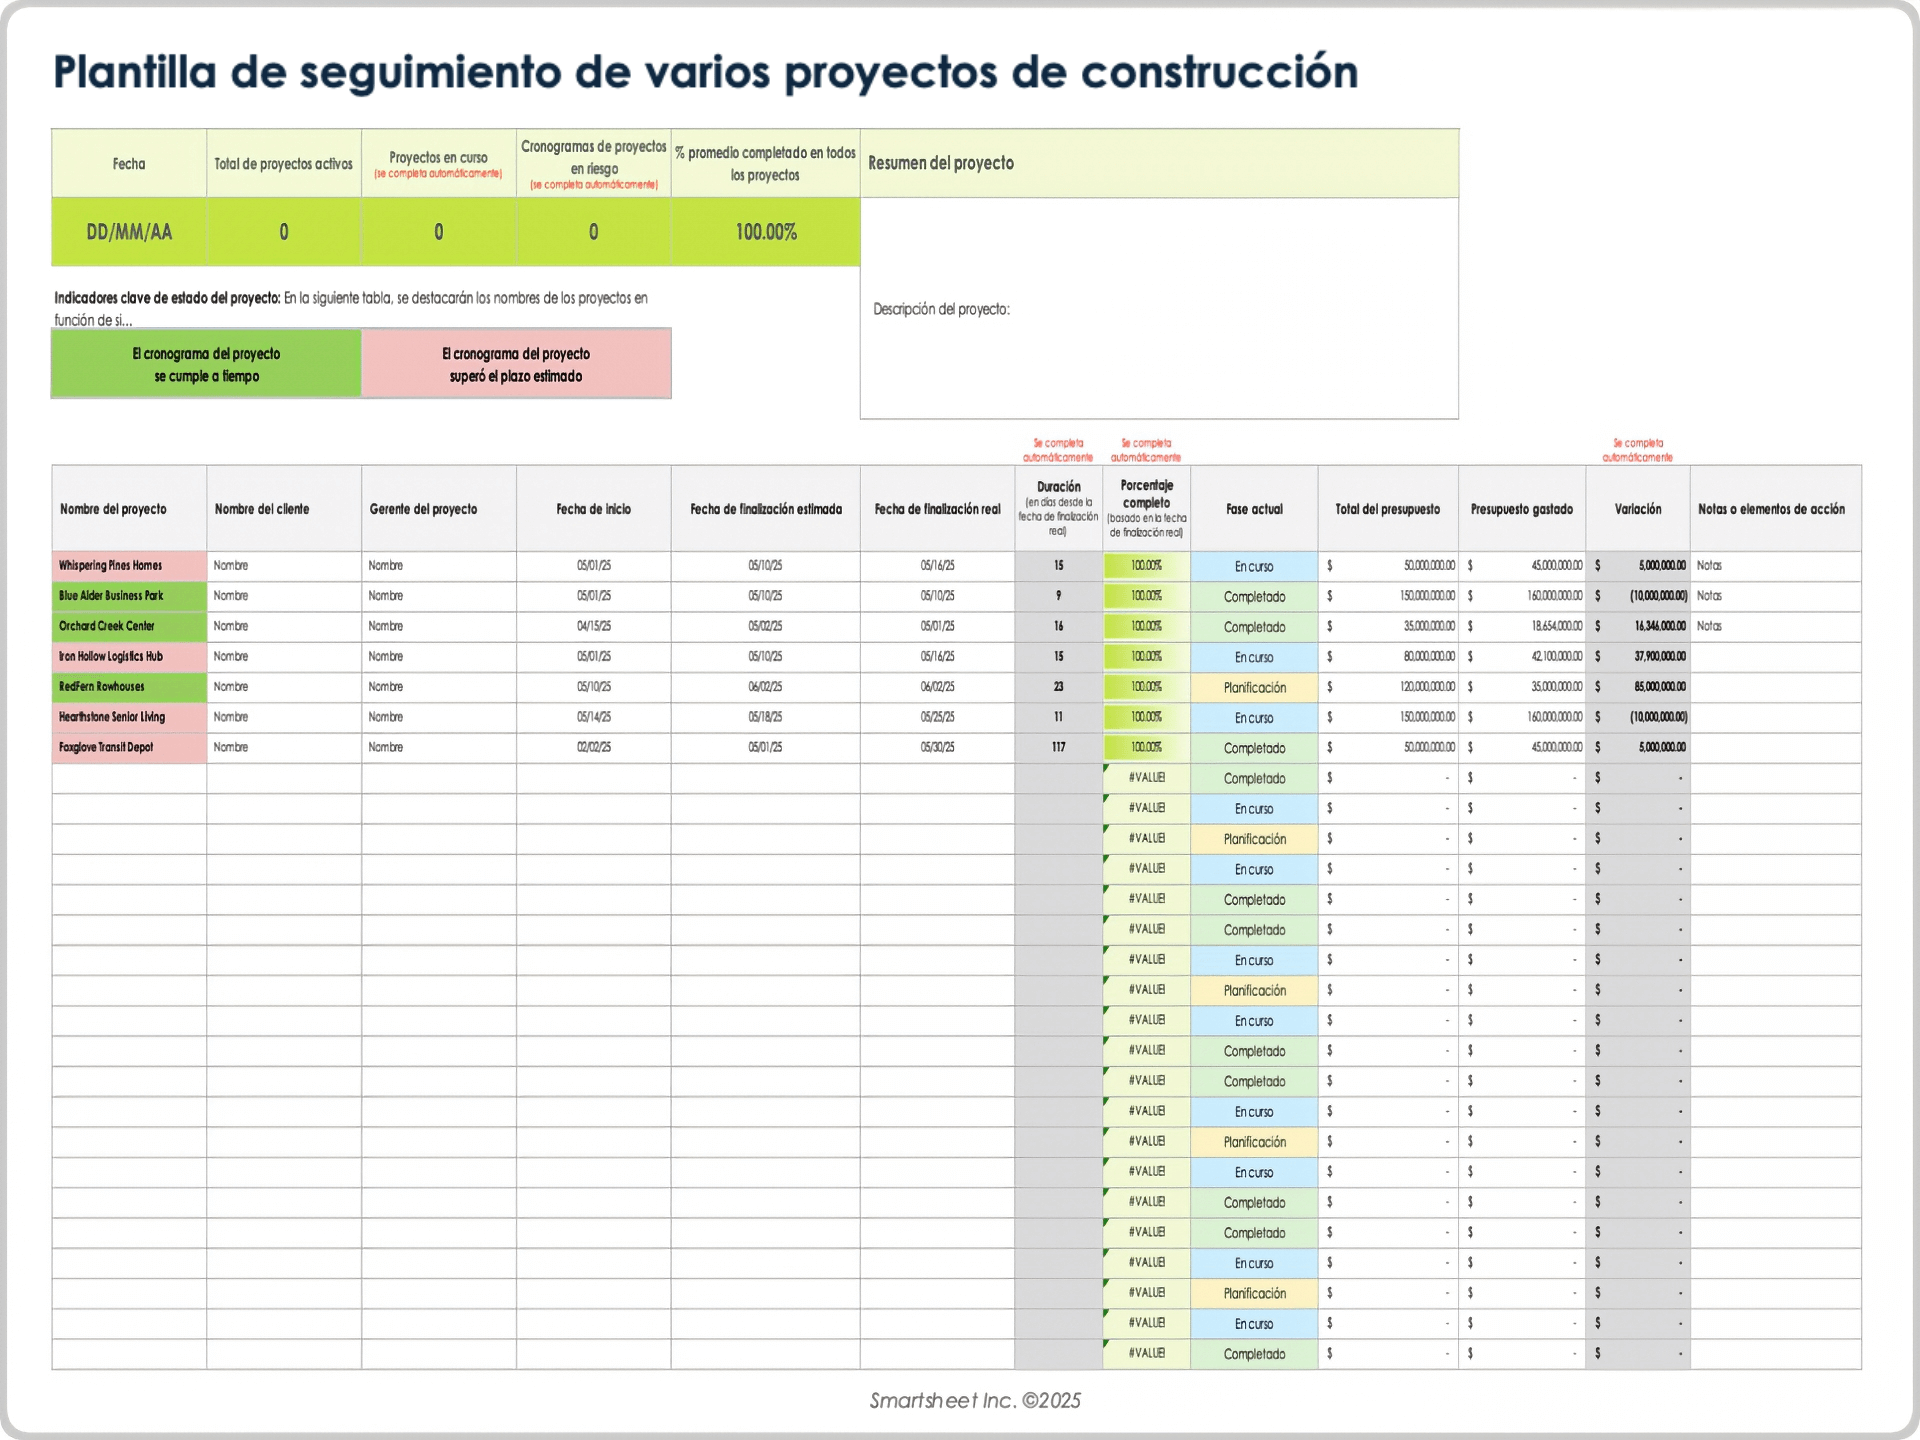The image size is (1920, 1440).
Task: Open the En curso phase cell for Whispering Pines Homes
Action: [1254, 566]
